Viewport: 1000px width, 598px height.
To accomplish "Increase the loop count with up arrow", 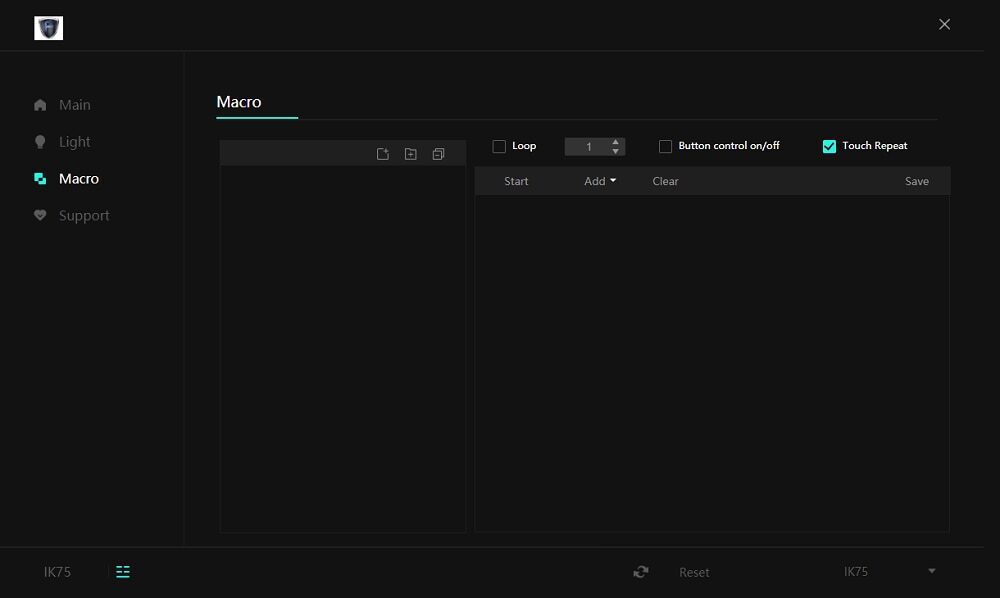I will 616,142.
